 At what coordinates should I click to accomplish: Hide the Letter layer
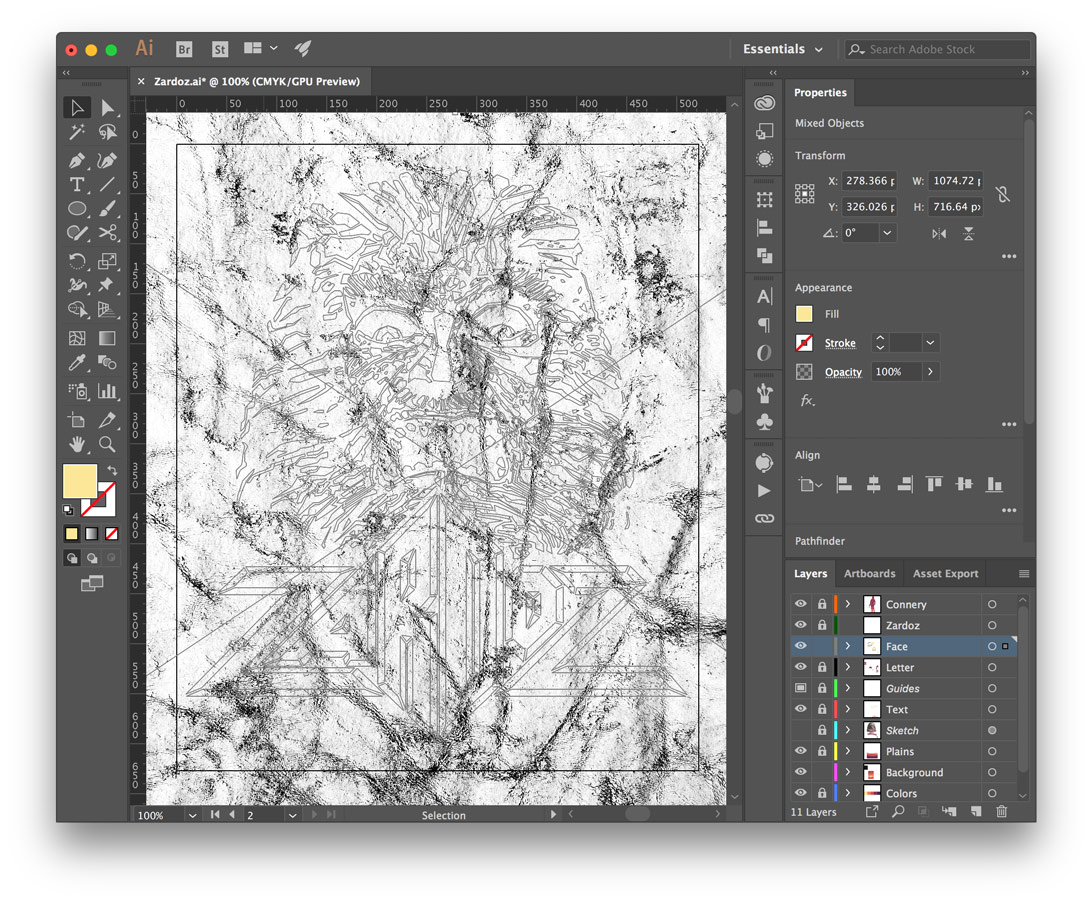pos(801,667)
